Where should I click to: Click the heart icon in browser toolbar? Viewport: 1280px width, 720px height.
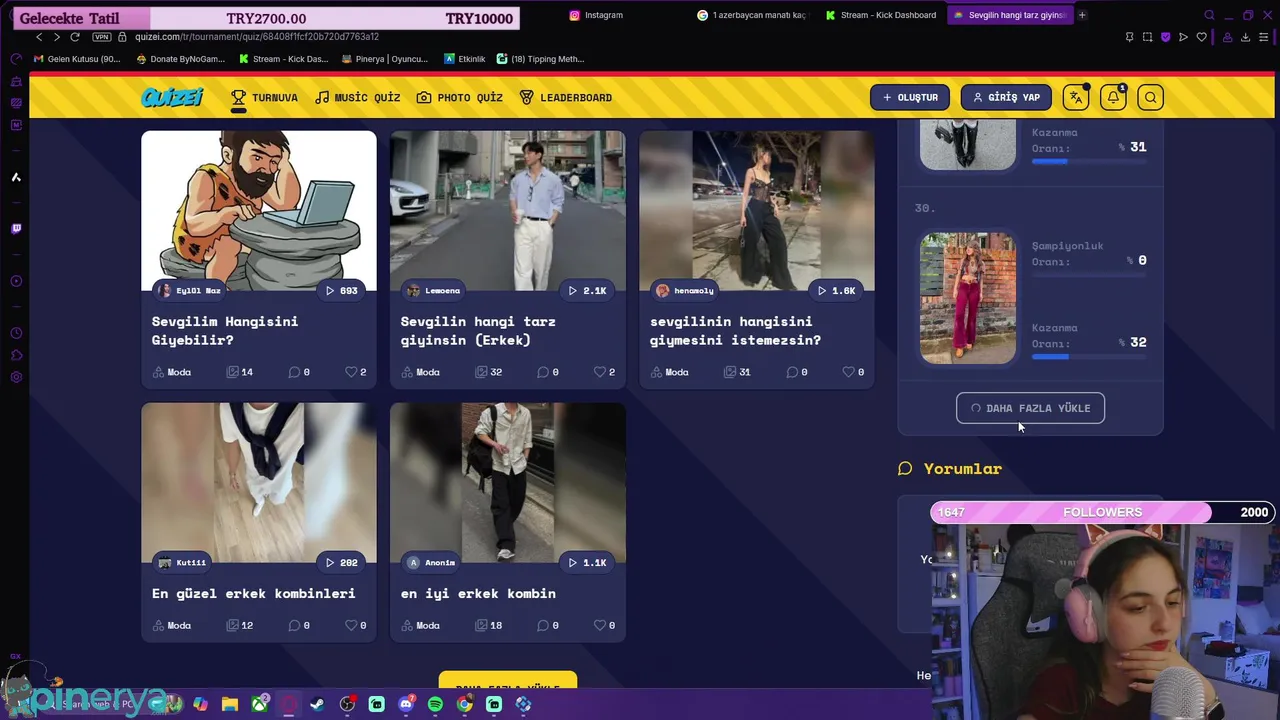[1201, 37]
